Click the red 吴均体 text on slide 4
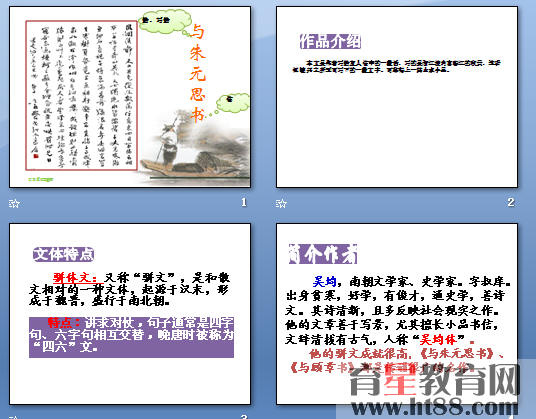The image size is (536, 419). (438, 340)
